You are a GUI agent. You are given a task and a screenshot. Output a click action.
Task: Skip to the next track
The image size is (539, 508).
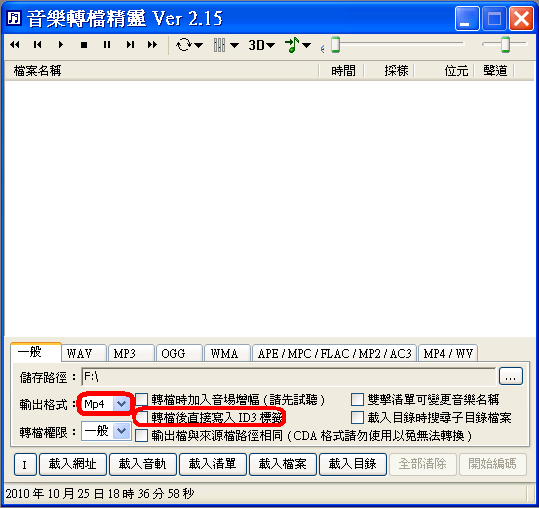coord(130,45)
